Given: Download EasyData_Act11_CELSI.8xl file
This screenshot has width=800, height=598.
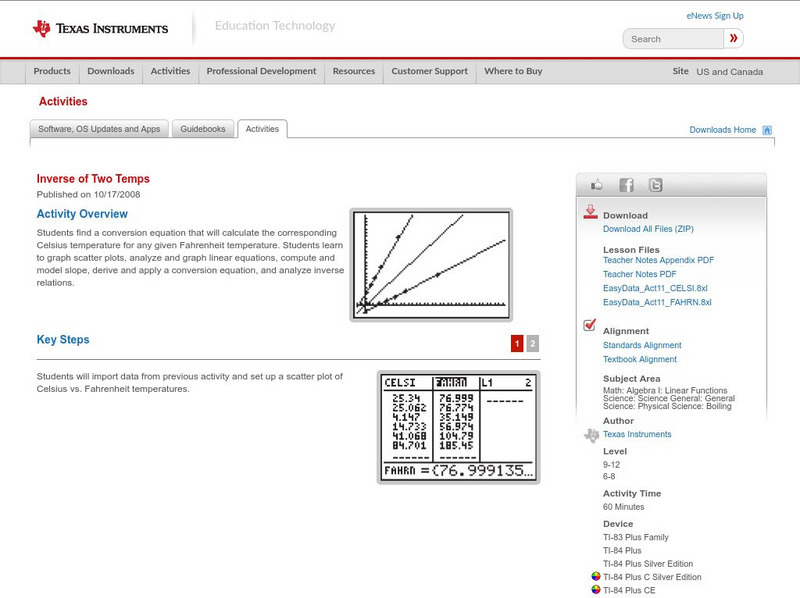Looking at the screenshot, I should pyautogui.click(x=655, y=288).
